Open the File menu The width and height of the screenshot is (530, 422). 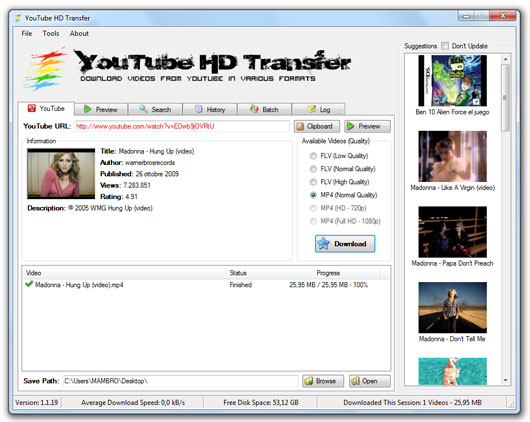point(27,33)
